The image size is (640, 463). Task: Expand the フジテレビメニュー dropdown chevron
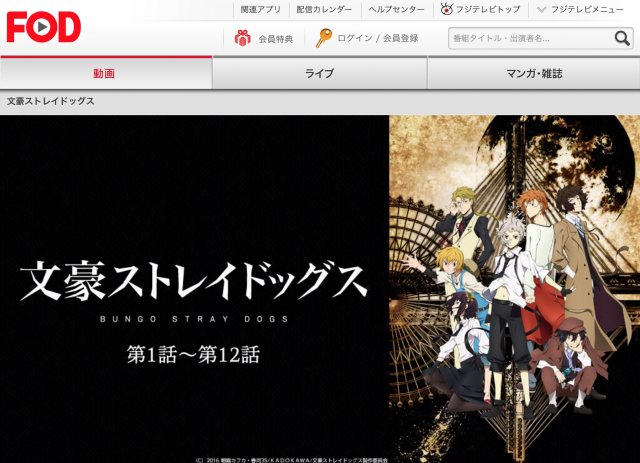click(541, 9)
